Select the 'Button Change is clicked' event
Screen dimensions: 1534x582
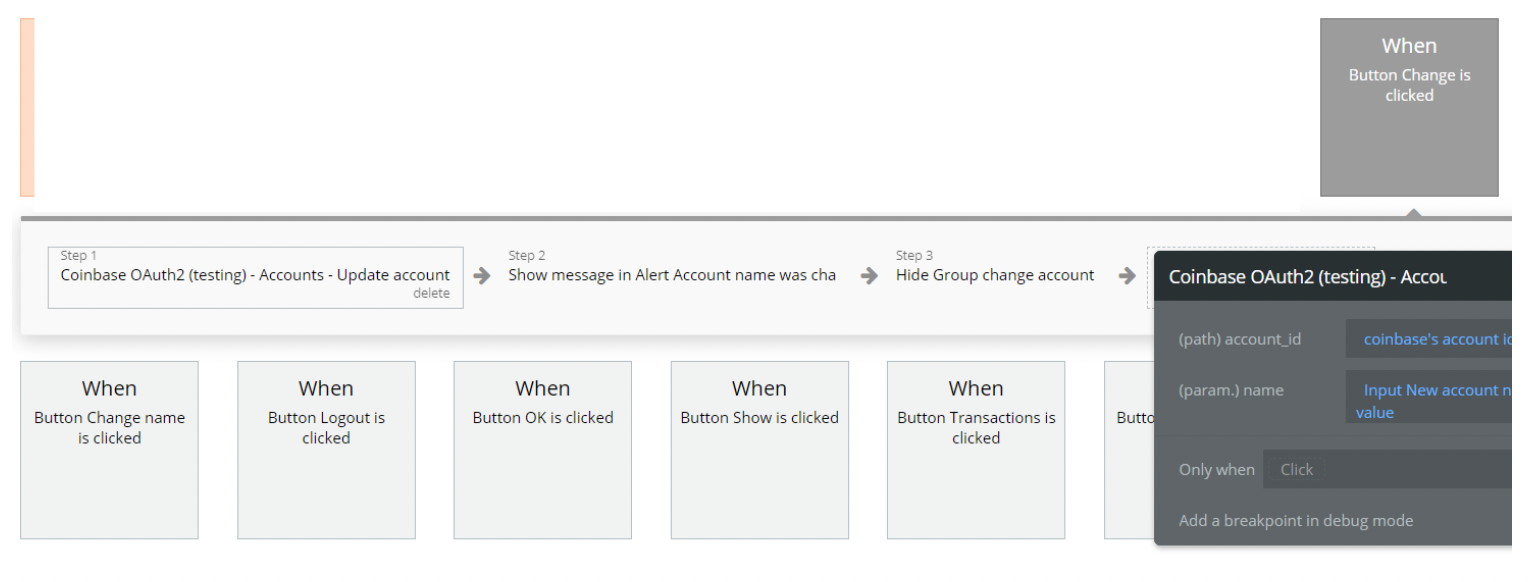click(x=1409, y=107)
